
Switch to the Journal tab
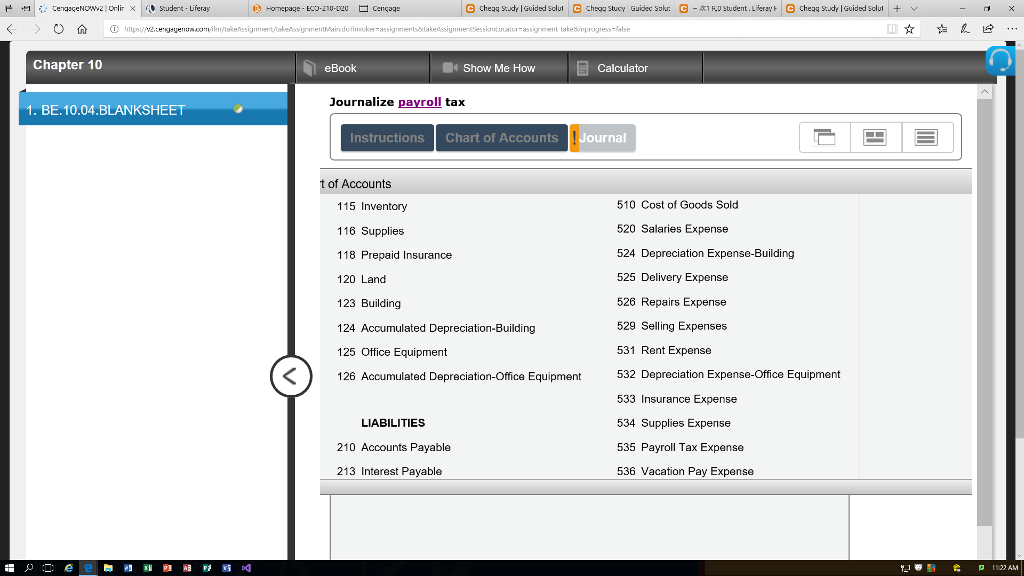coord(604,137)
